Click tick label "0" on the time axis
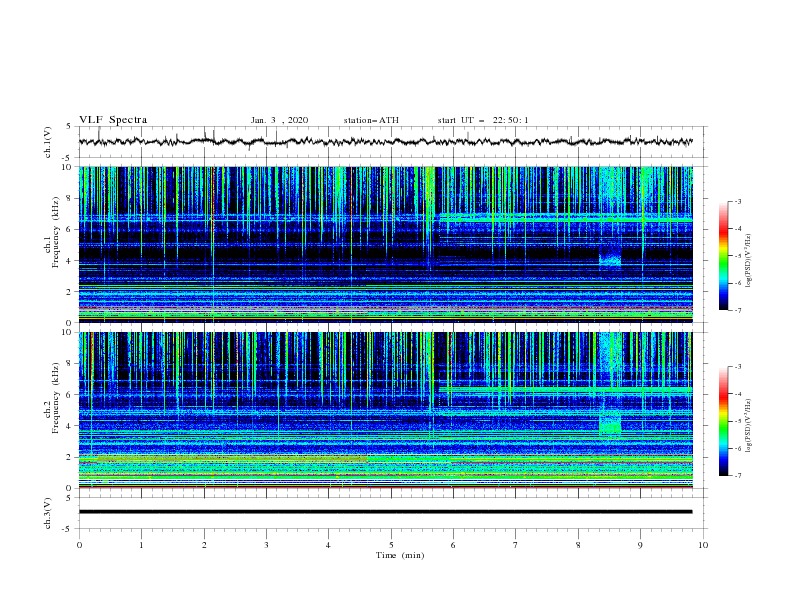792x612 pixels. pyautogui.click(x=79, y=545)
